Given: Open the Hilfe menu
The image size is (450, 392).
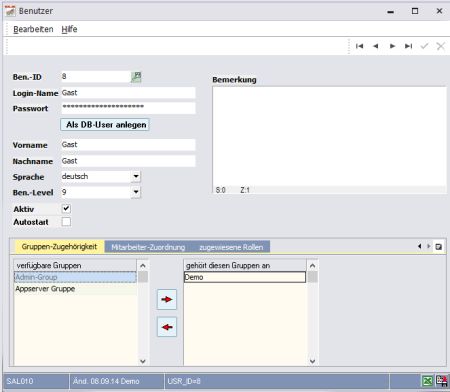Looking at the screenshot, I should (69, 29).
